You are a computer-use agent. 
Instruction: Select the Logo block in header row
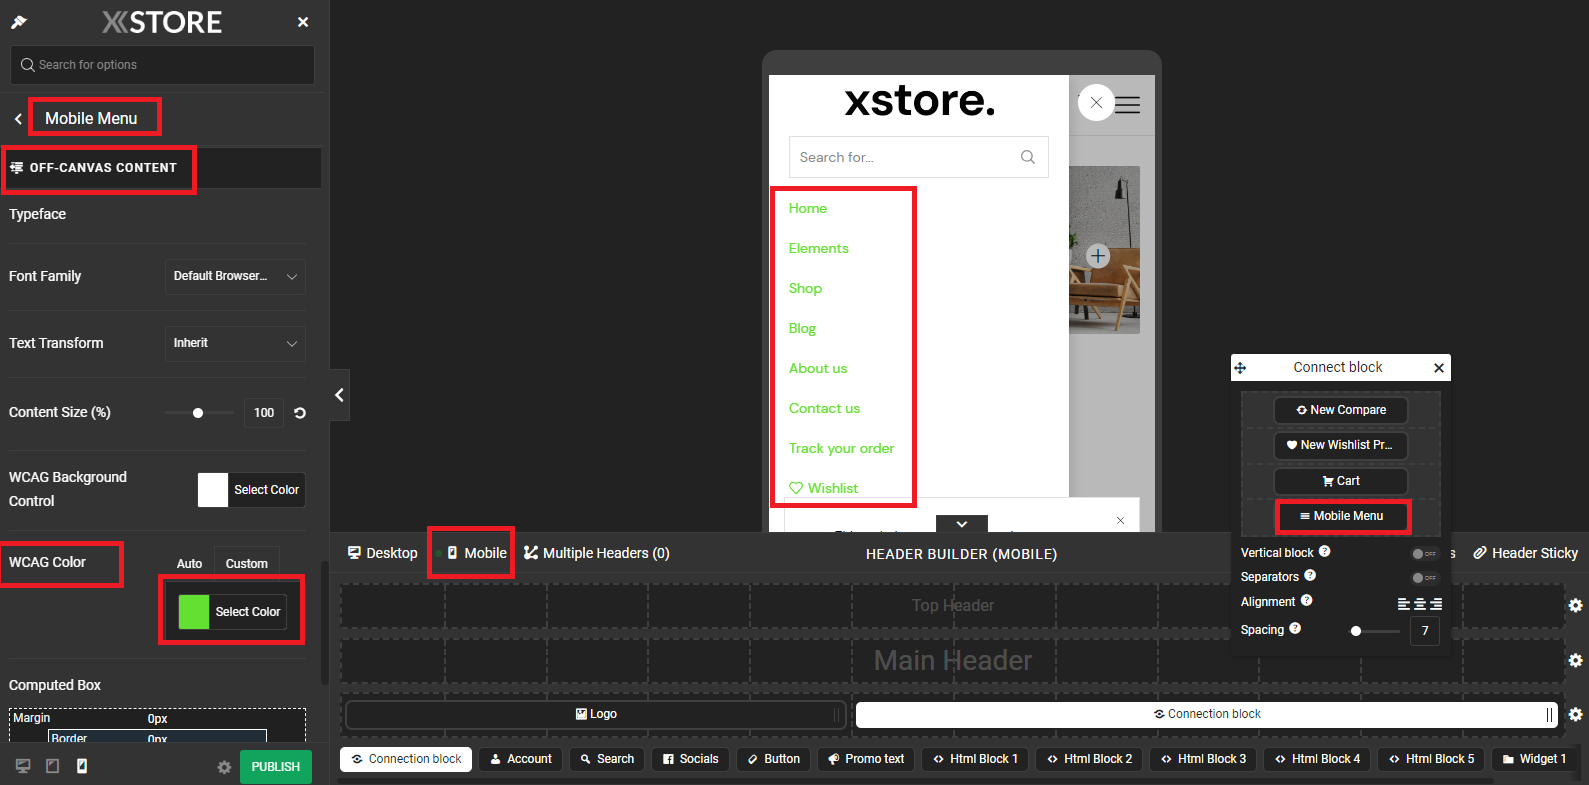596,714
